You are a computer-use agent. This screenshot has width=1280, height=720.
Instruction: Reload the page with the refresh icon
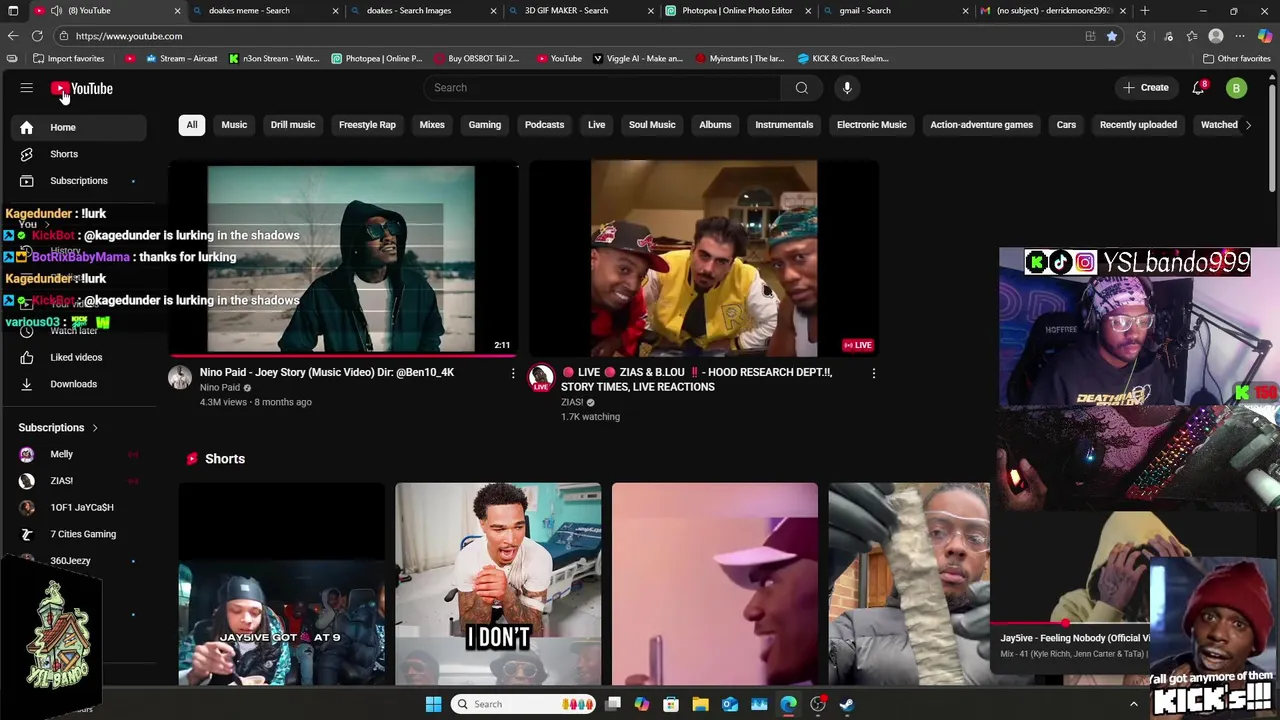(37, 36)
